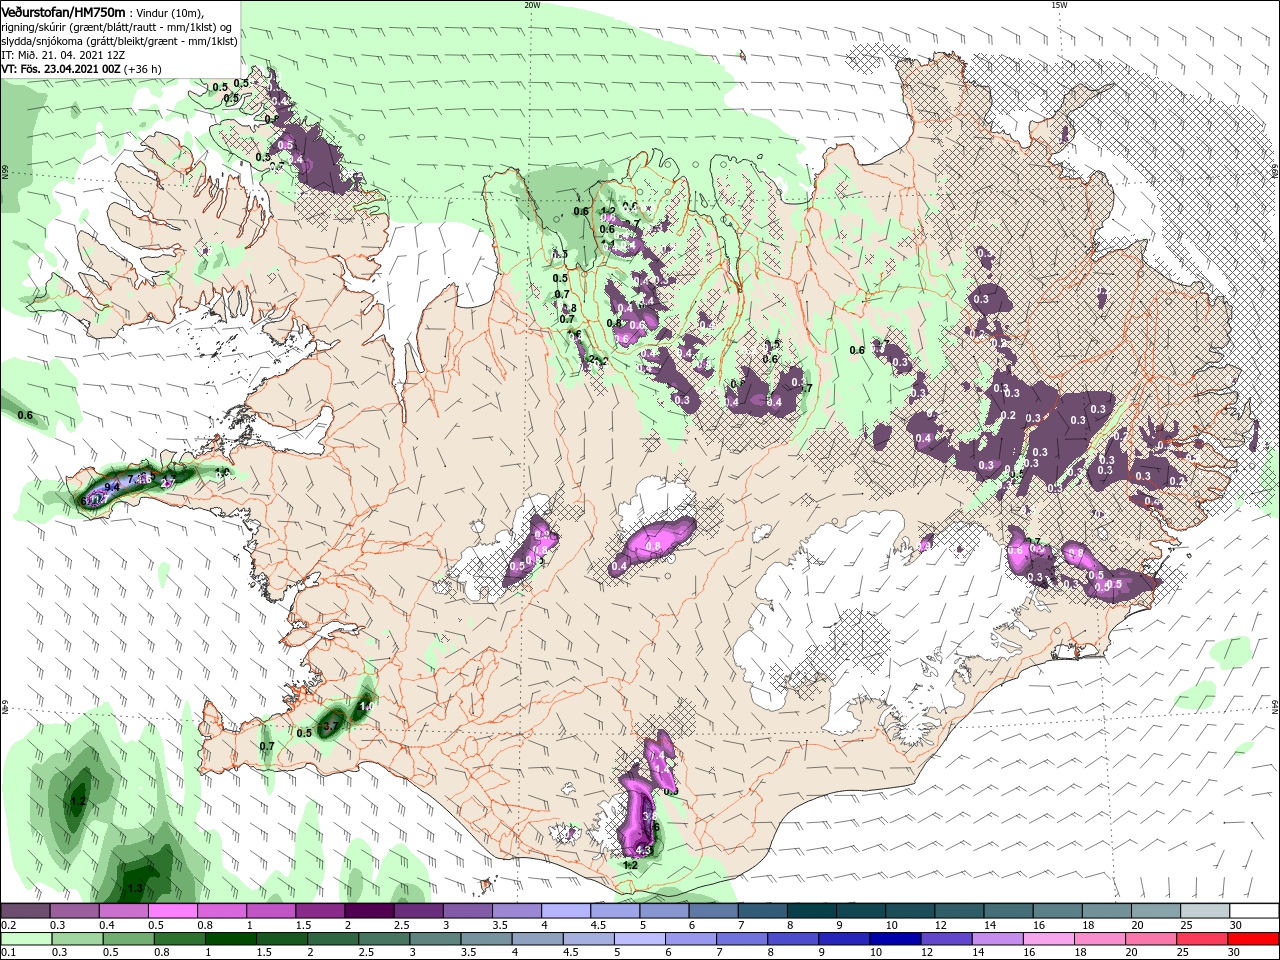Image resolution: width=1280 pixels, height=960 pixels.
Task: Click the map title "Veðurstofan/HM750m"
Action: click(64, 11)
